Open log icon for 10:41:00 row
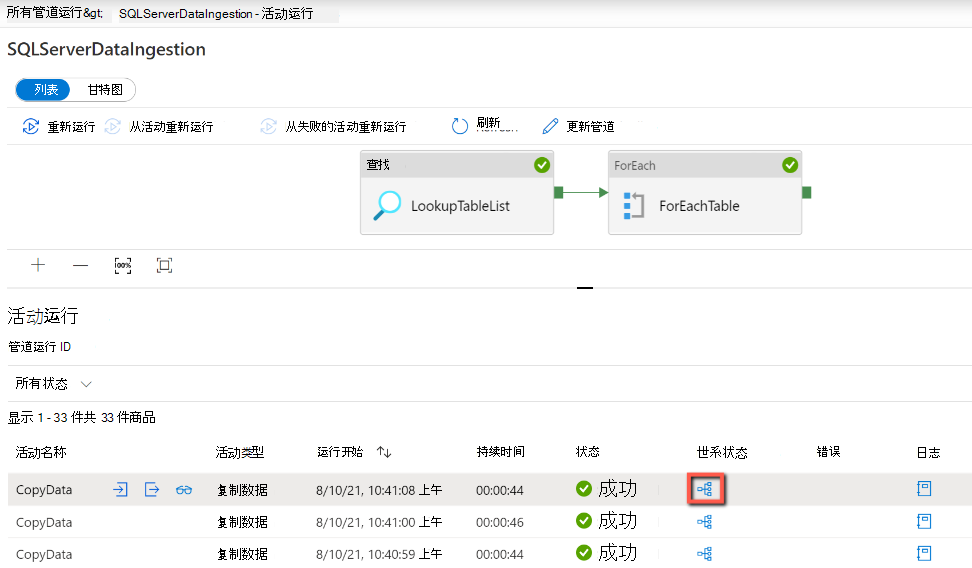Image resolution: width=972 pixels, height=568 pixels. (924, 521)
